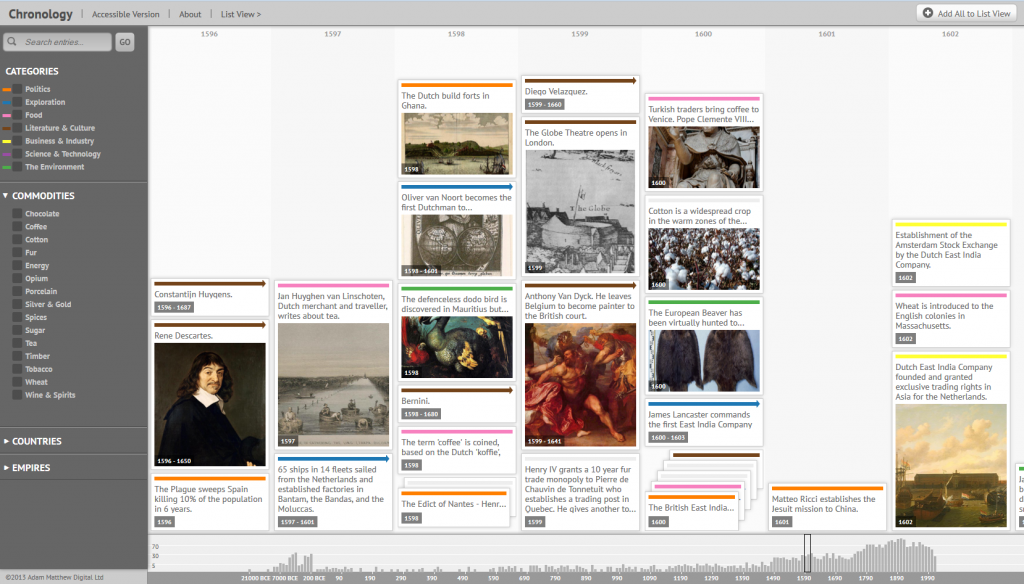Open the term 'coffee' is coined entry
The image size is (1024, 584).
click(457, 450)
